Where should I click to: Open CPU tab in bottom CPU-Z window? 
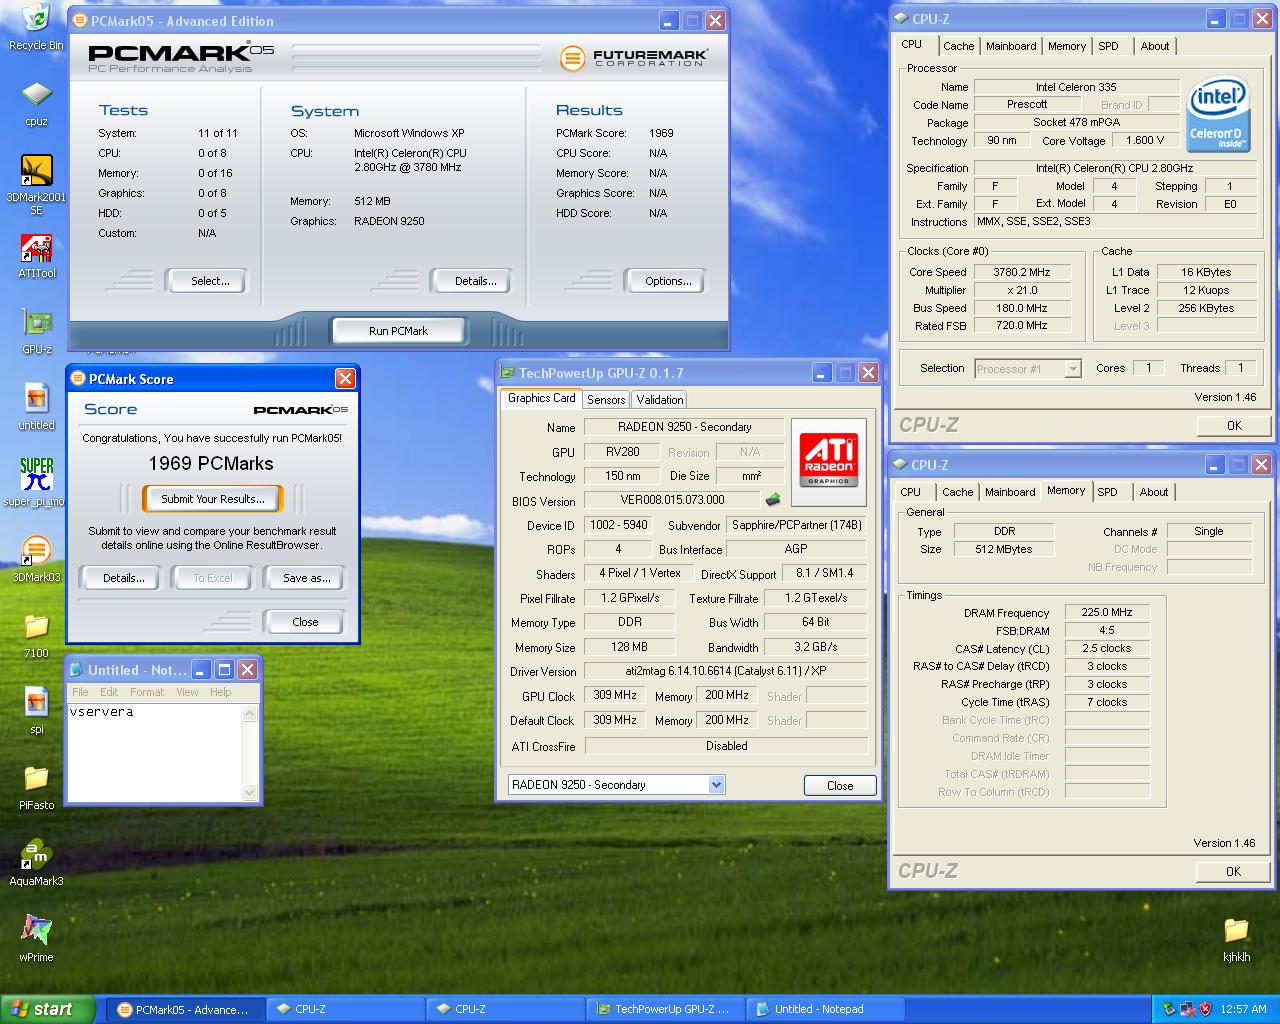point(910,492)
